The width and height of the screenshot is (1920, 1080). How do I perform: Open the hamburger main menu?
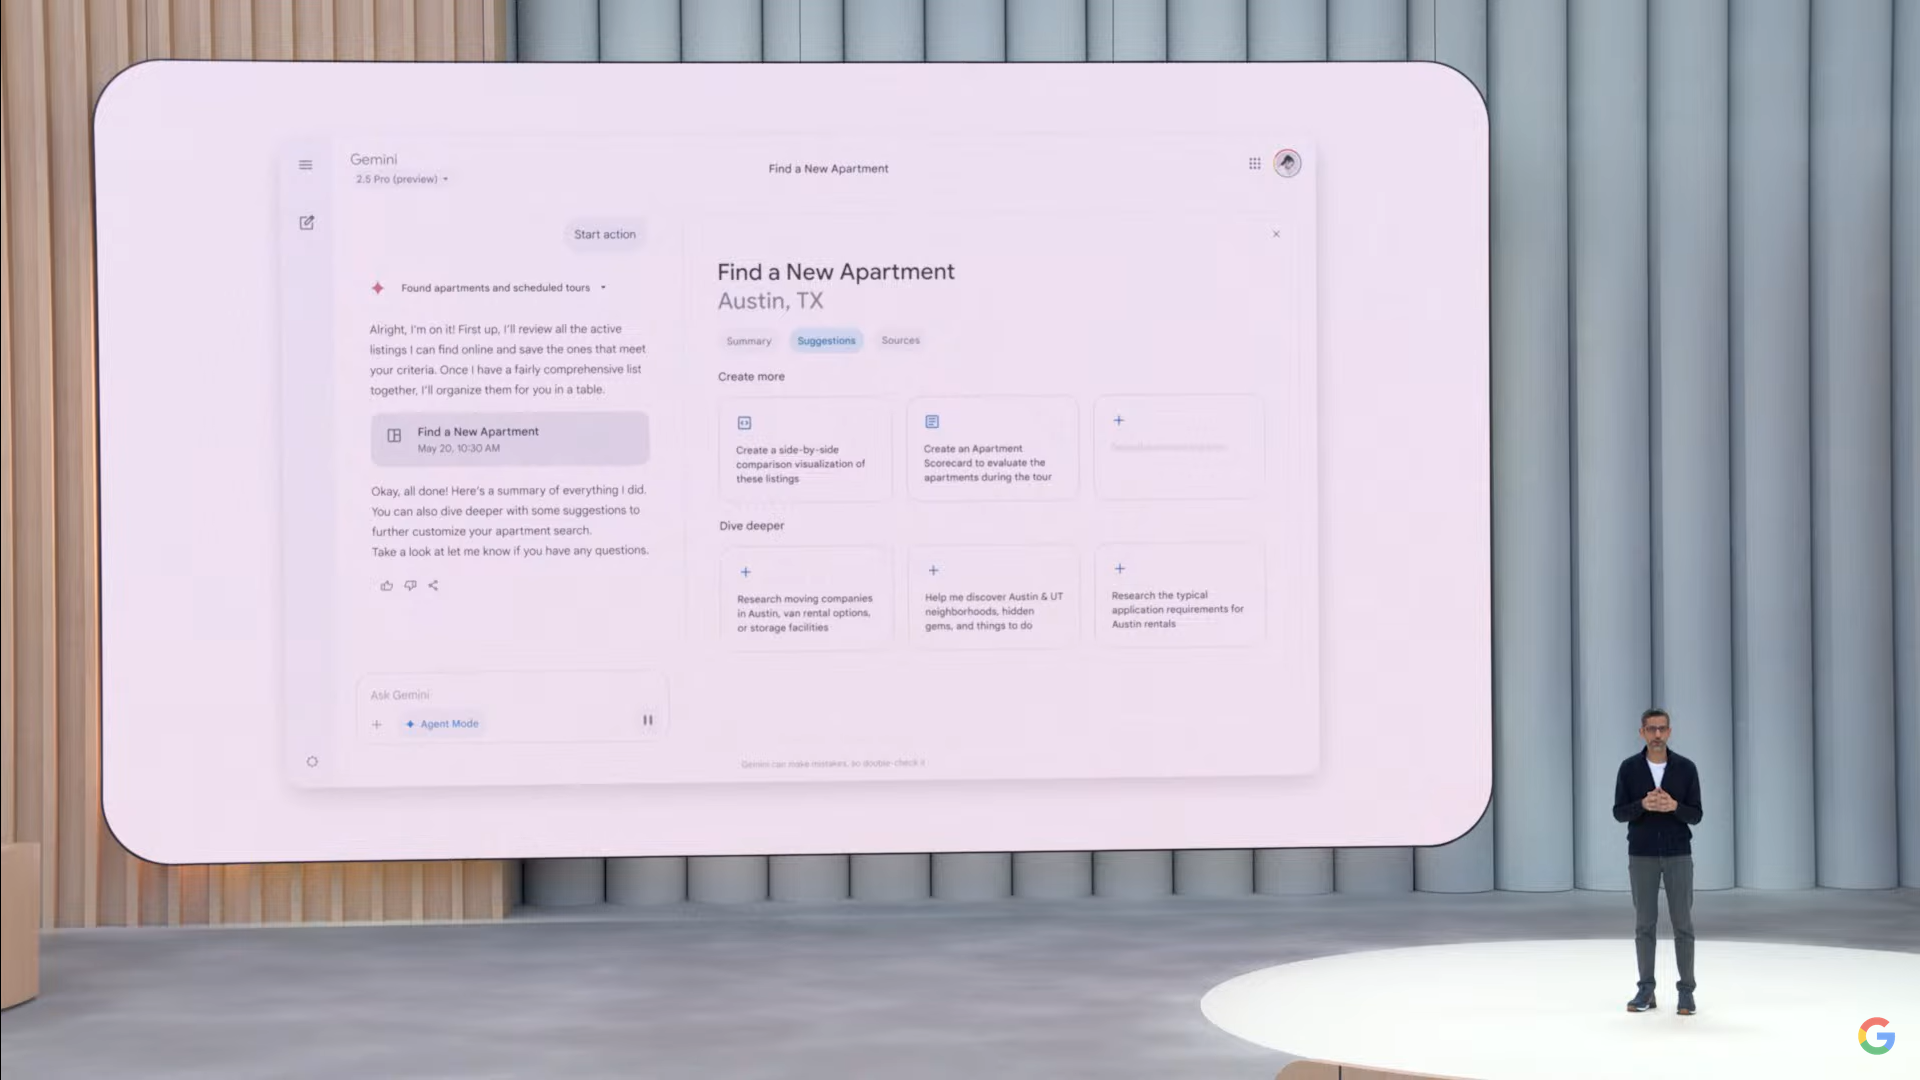coord(305,165)
